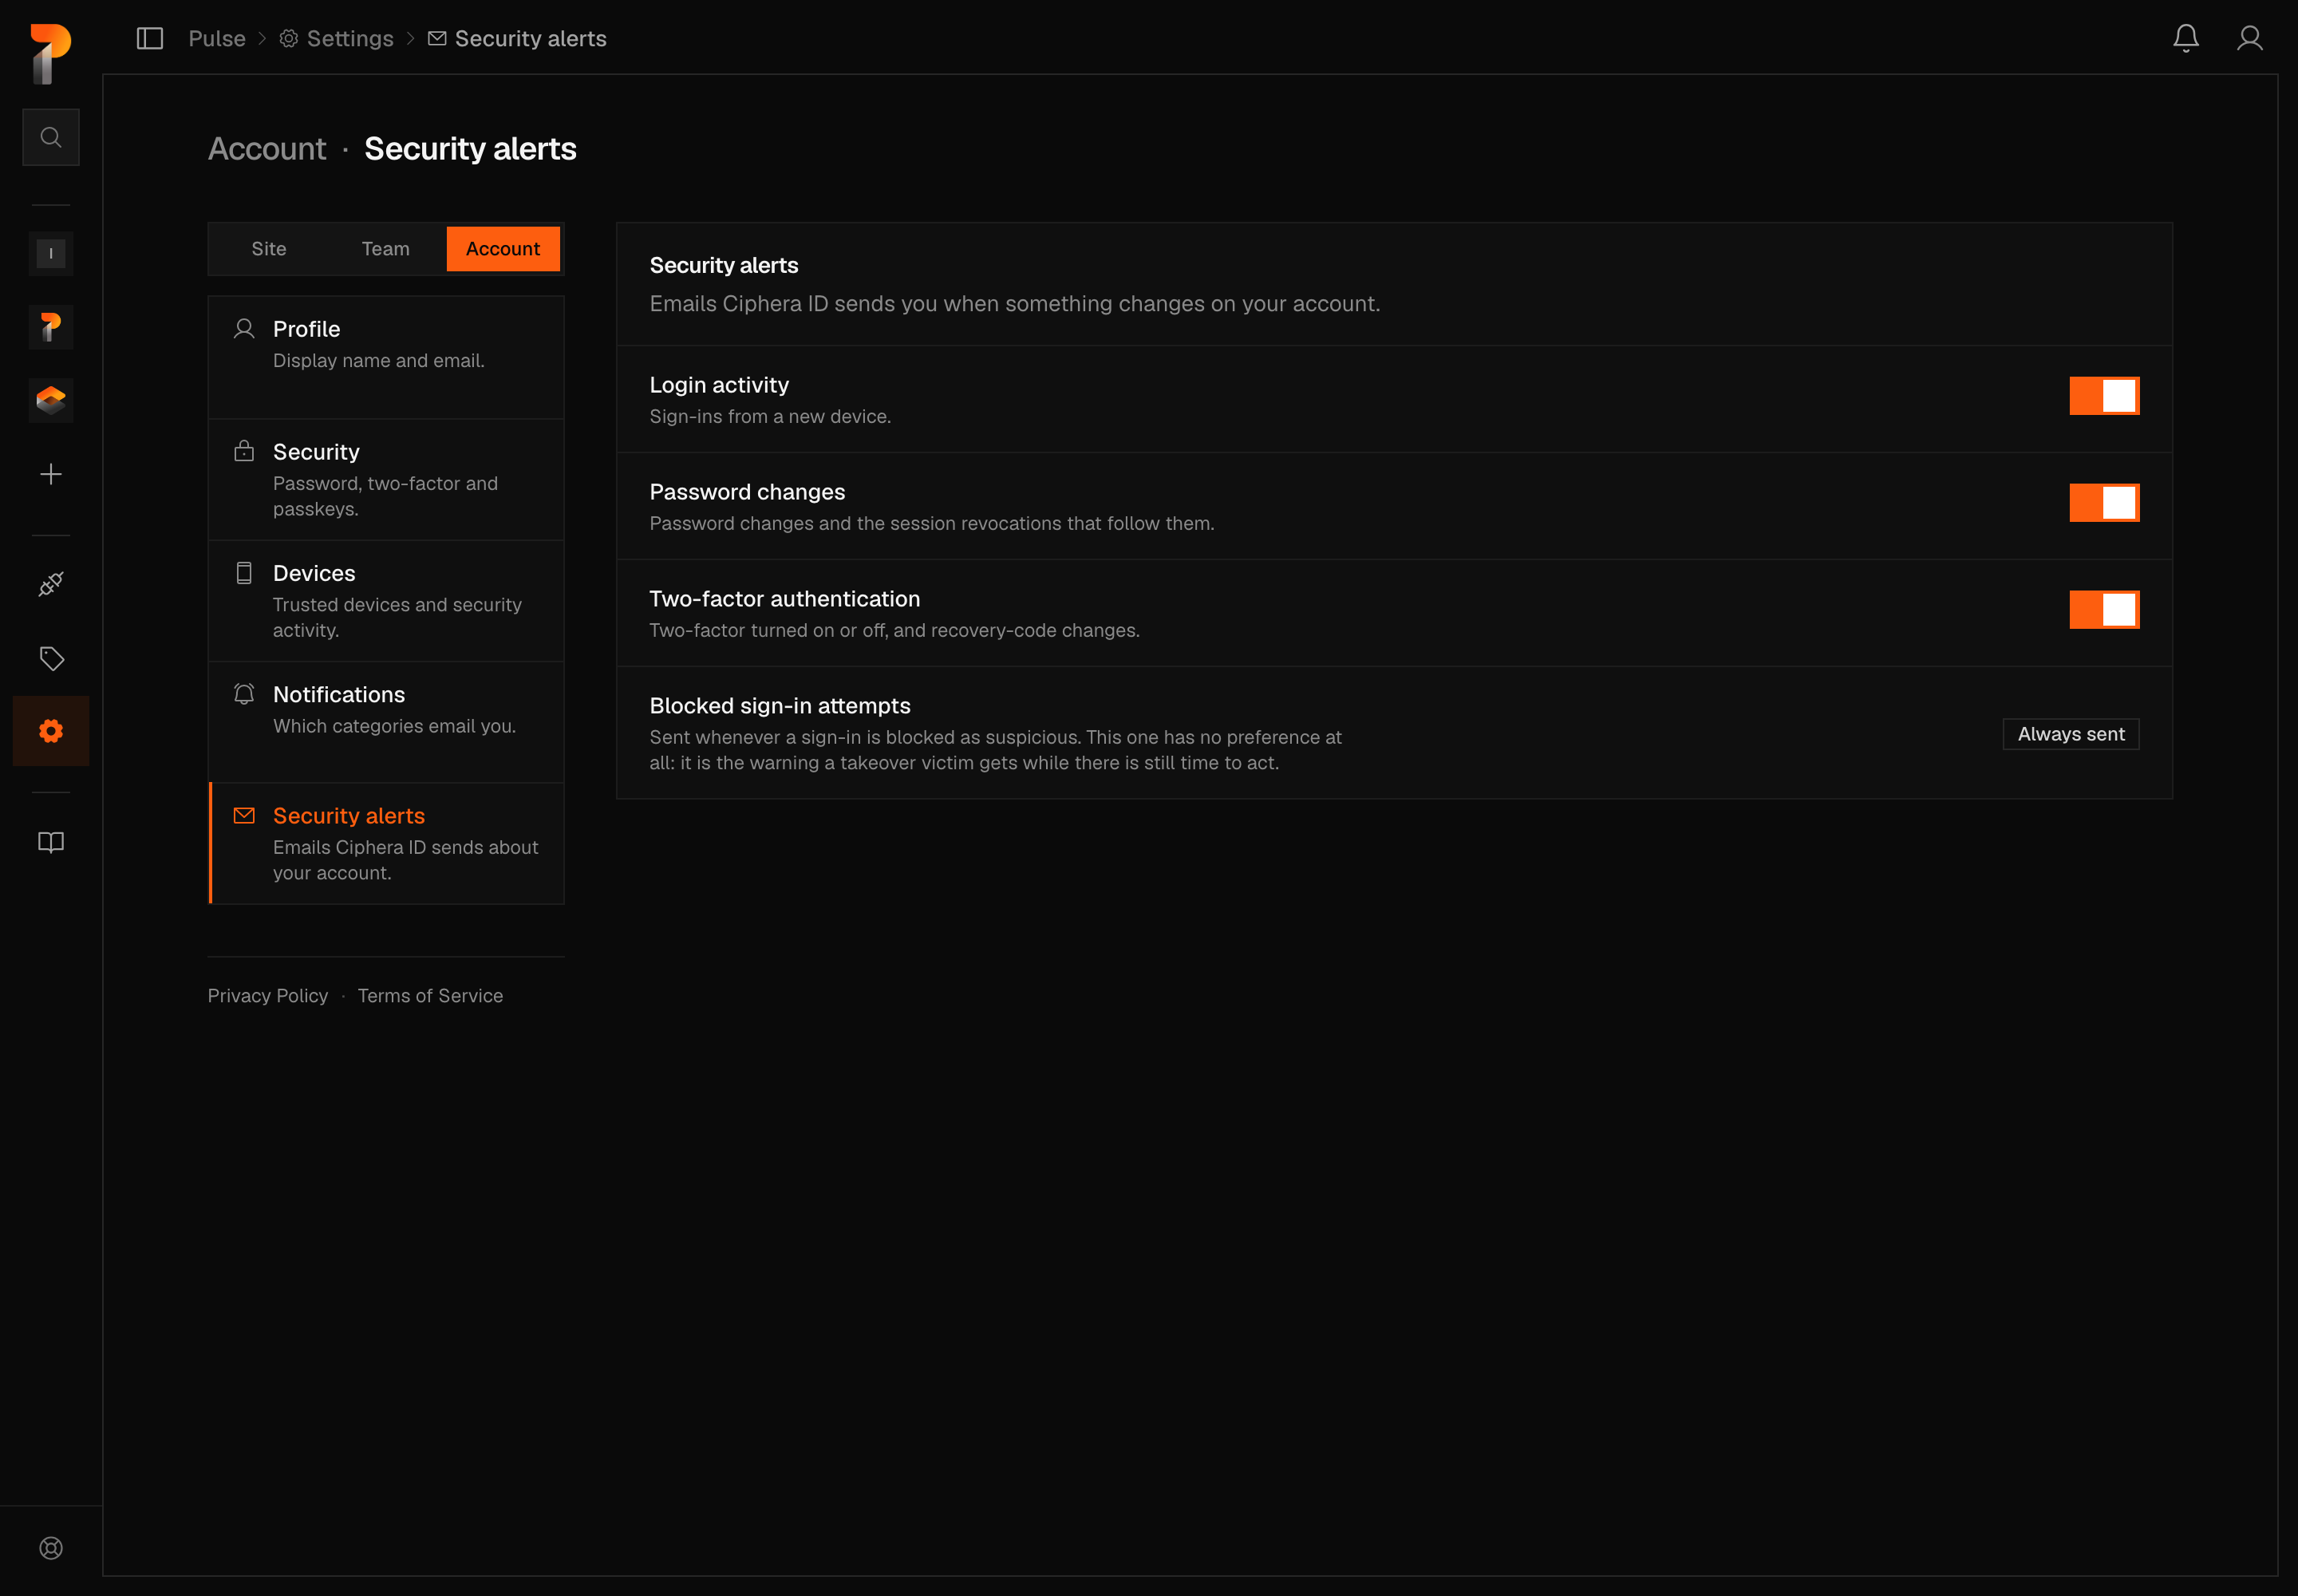This screenshot has width=2298, height=1596.
Task: Open the Notifications settings section
Action: tap(386, 722)
